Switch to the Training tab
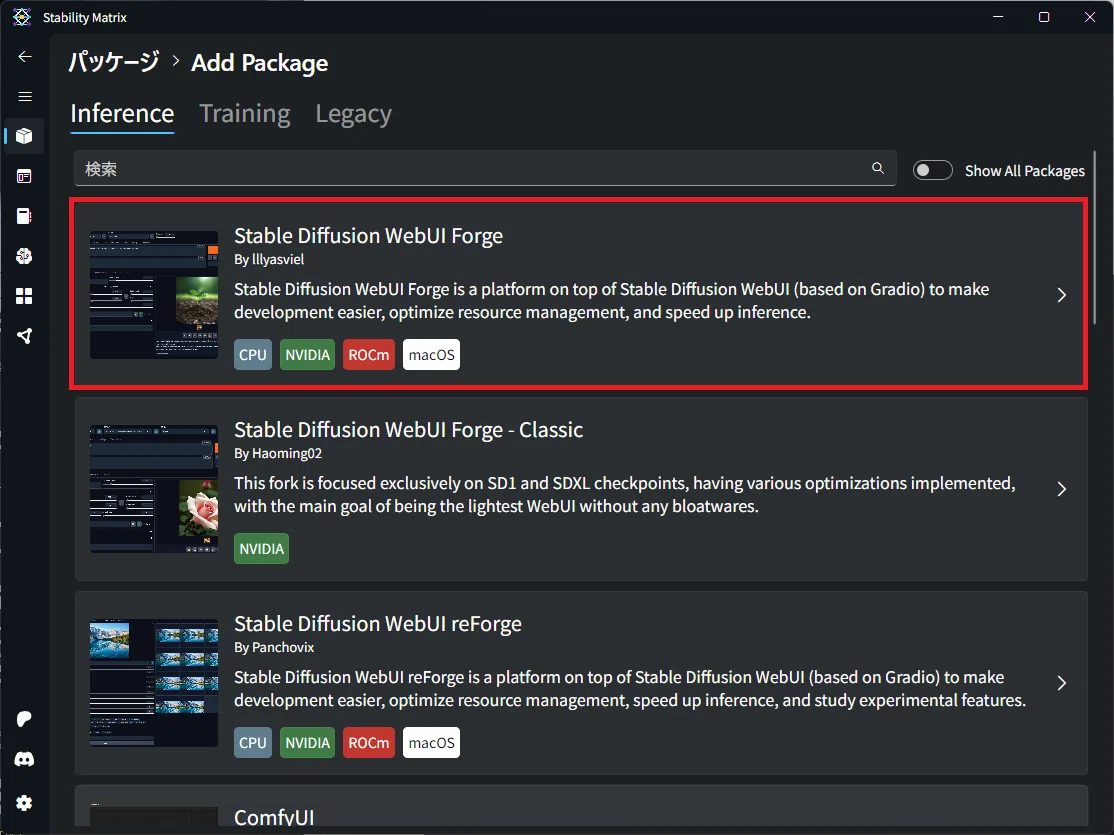The width and height of the screenshot is (1114, 835). click(x=244, y=114)
